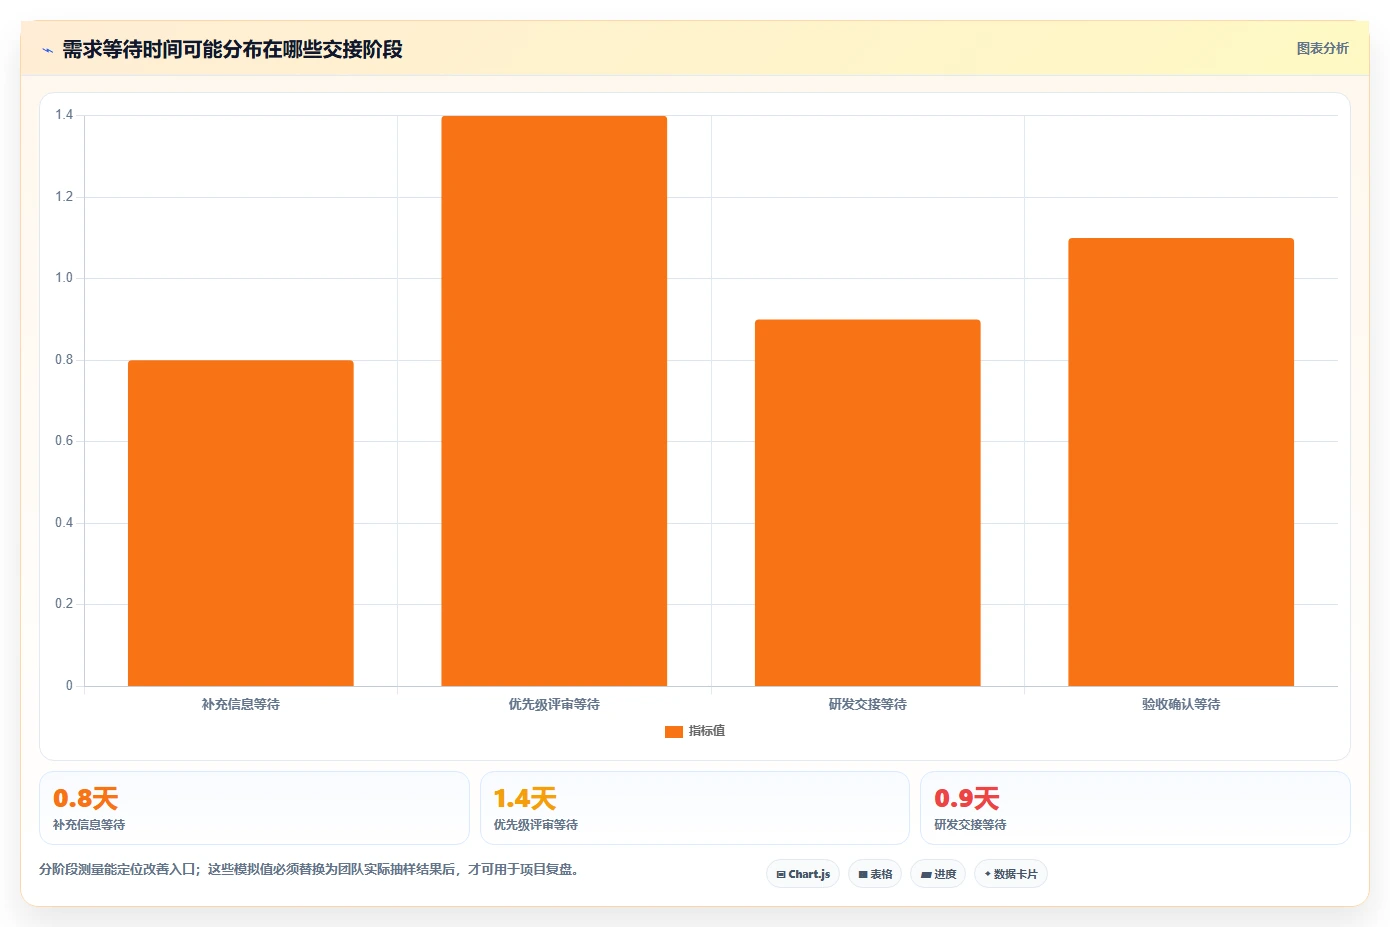Click the 验收确认等待 bar in chart
This screenshot has width=1390, height=927.
[x=1181, y=462]
